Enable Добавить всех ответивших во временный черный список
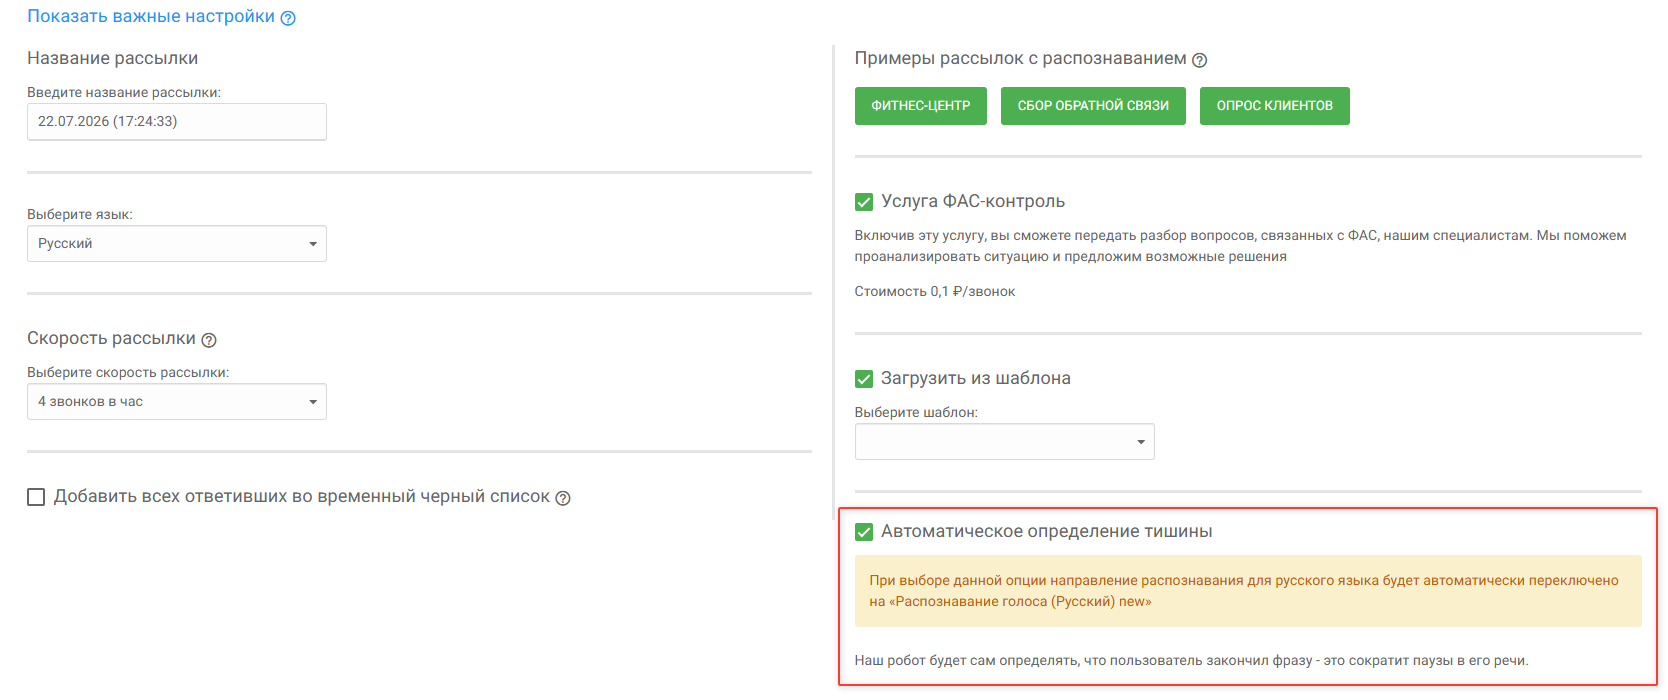Viewport: 1668px width, 700px height. pos(36,497)
